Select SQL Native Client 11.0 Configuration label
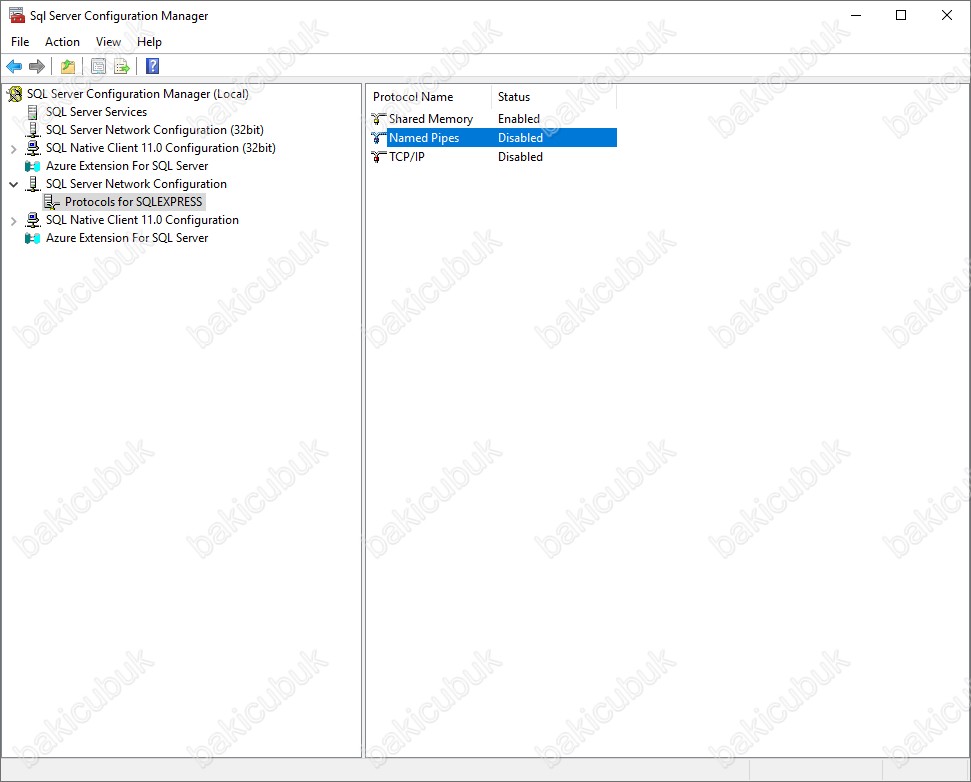This screenshot has height=782, width=971. pyautogui.click(x=142, y=220)
